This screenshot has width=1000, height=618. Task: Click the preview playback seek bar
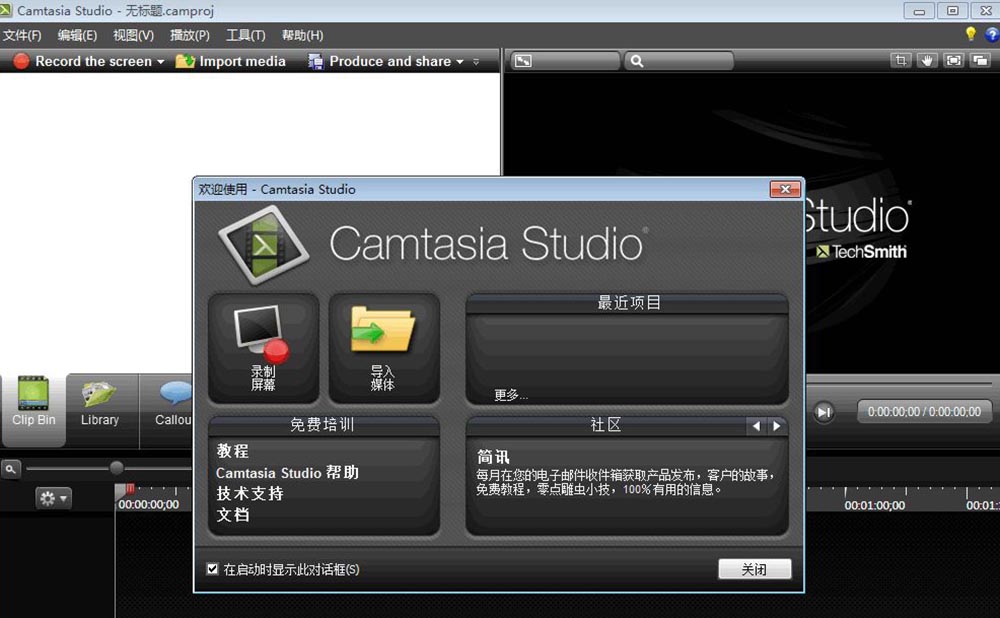pyautogui.click(x=902, y=384)
